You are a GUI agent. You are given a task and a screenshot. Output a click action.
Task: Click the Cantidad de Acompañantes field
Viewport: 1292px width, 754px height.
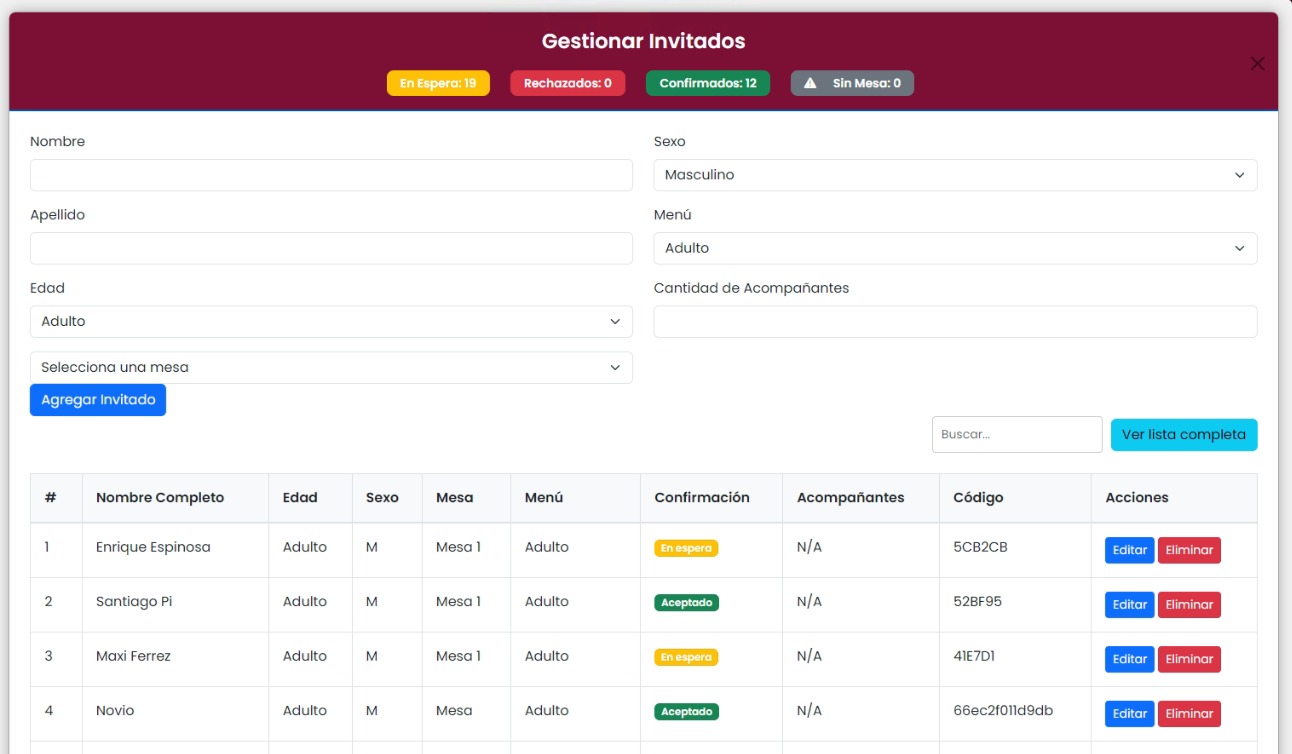(x=954, y=322)
